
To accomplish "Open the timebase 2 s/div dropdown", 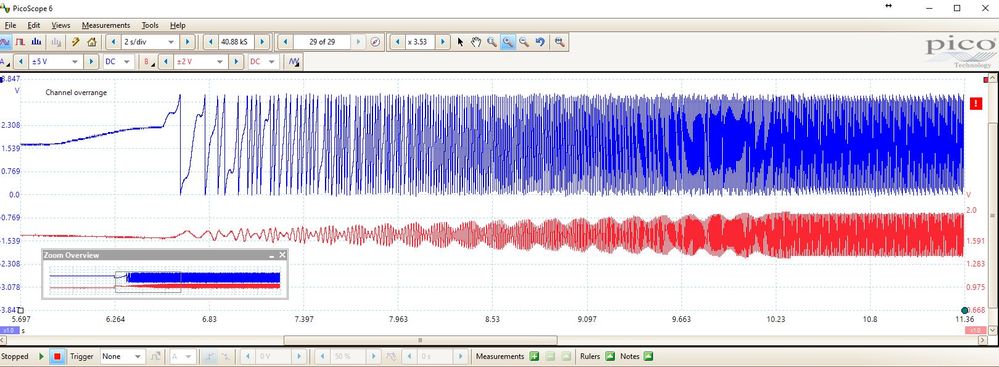I will tap(170, 42).
